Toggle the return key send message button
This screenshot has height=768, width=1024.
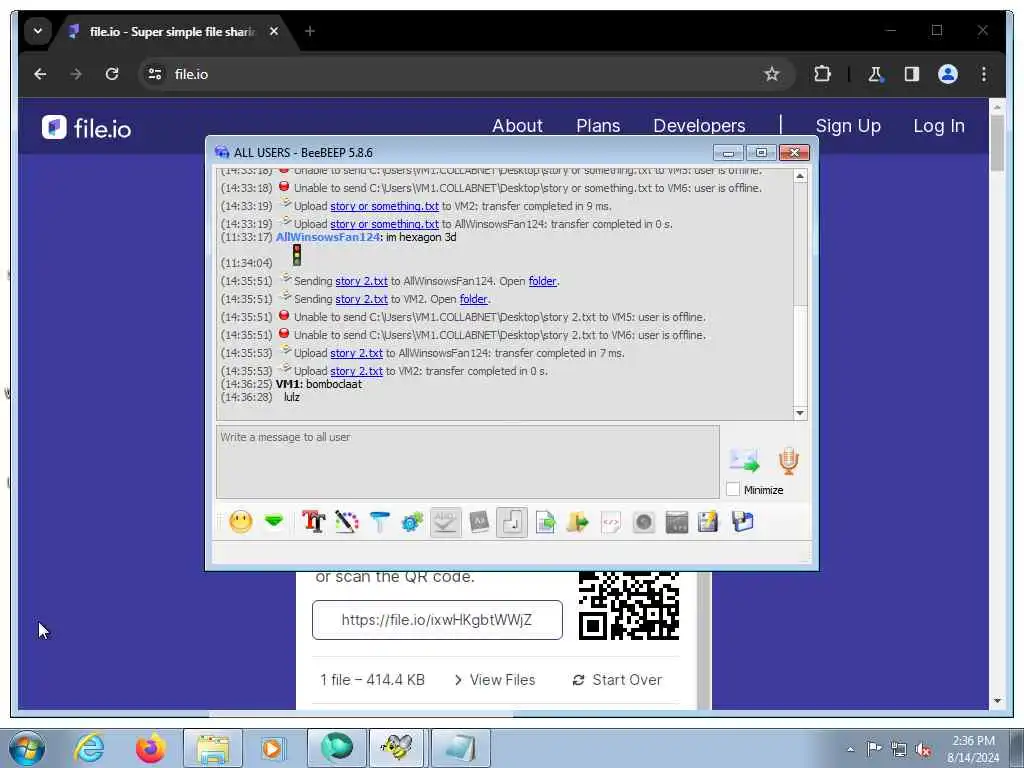pyautogui.click(x=512, y=522)
